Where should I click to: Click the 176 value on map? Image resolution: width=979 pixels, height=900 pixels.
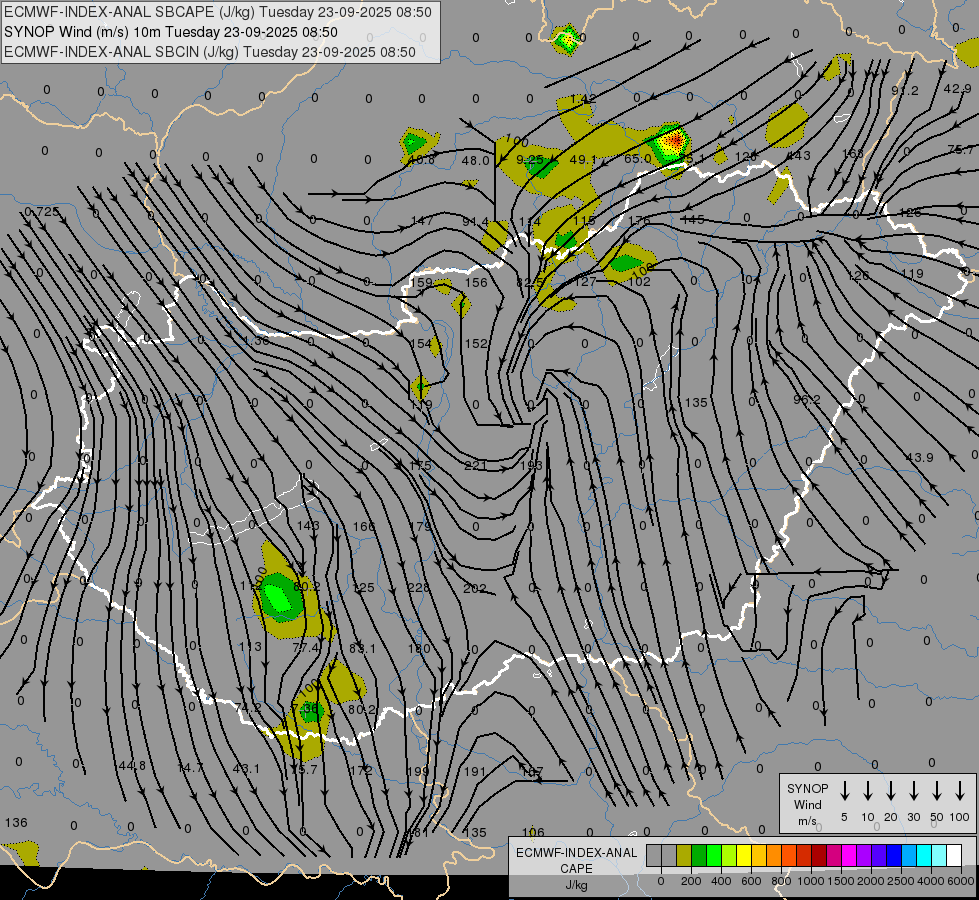pyautogui.click(x=639, y=220)
